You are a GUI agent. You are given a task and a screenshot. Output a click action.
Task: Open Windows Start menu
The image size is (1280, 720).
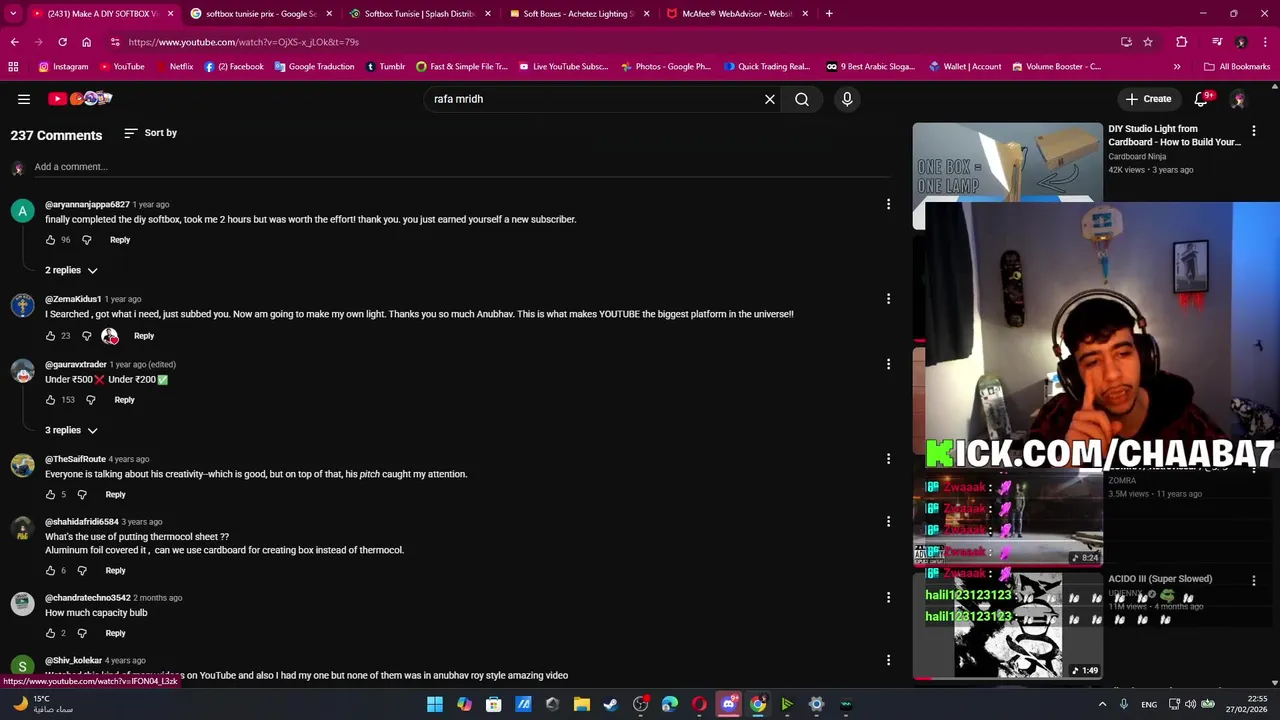pyautogui.click(x=435, y=705)
